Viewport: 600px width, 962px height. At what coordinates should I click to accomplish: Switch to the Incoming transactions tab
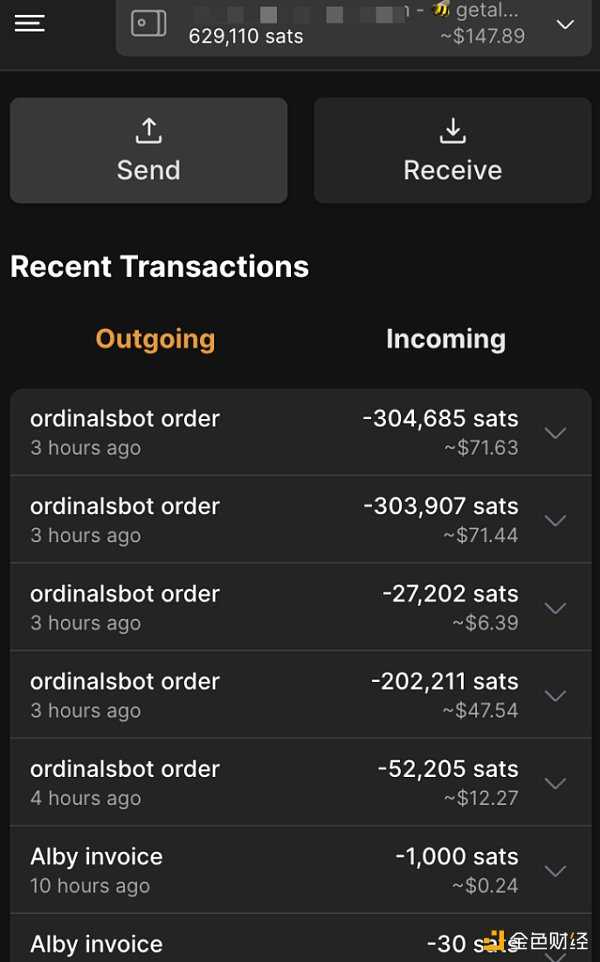coord(445,339)
